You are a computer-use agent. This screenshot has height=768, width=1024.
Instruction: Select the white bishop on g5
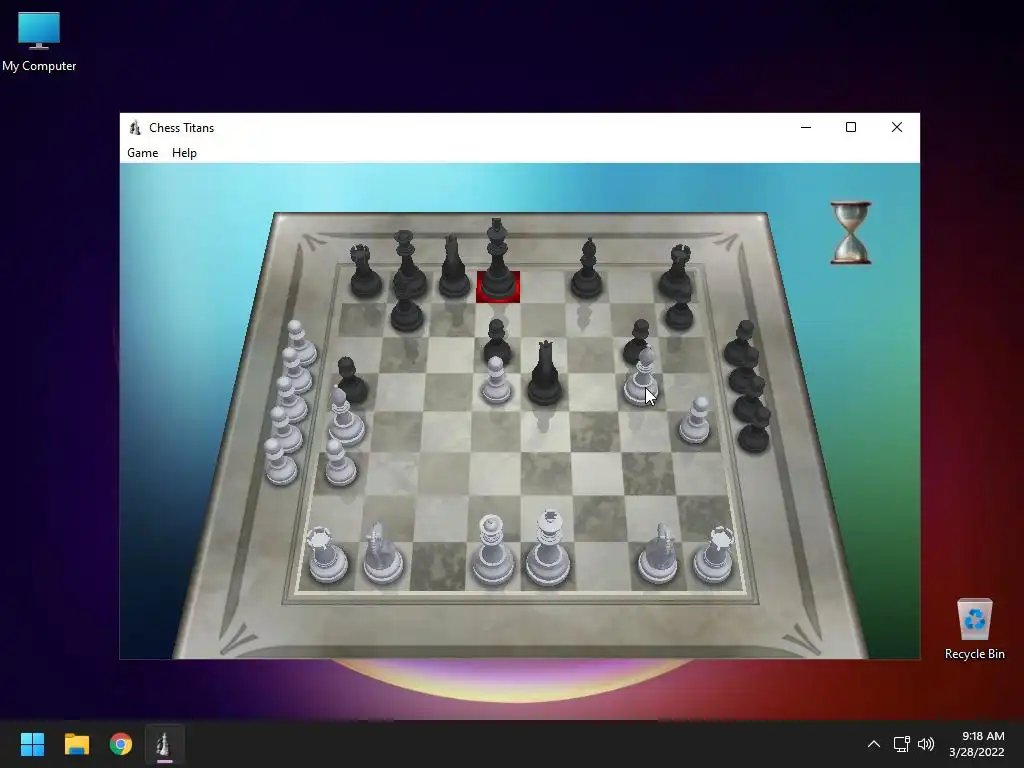(x=640, y=377)
